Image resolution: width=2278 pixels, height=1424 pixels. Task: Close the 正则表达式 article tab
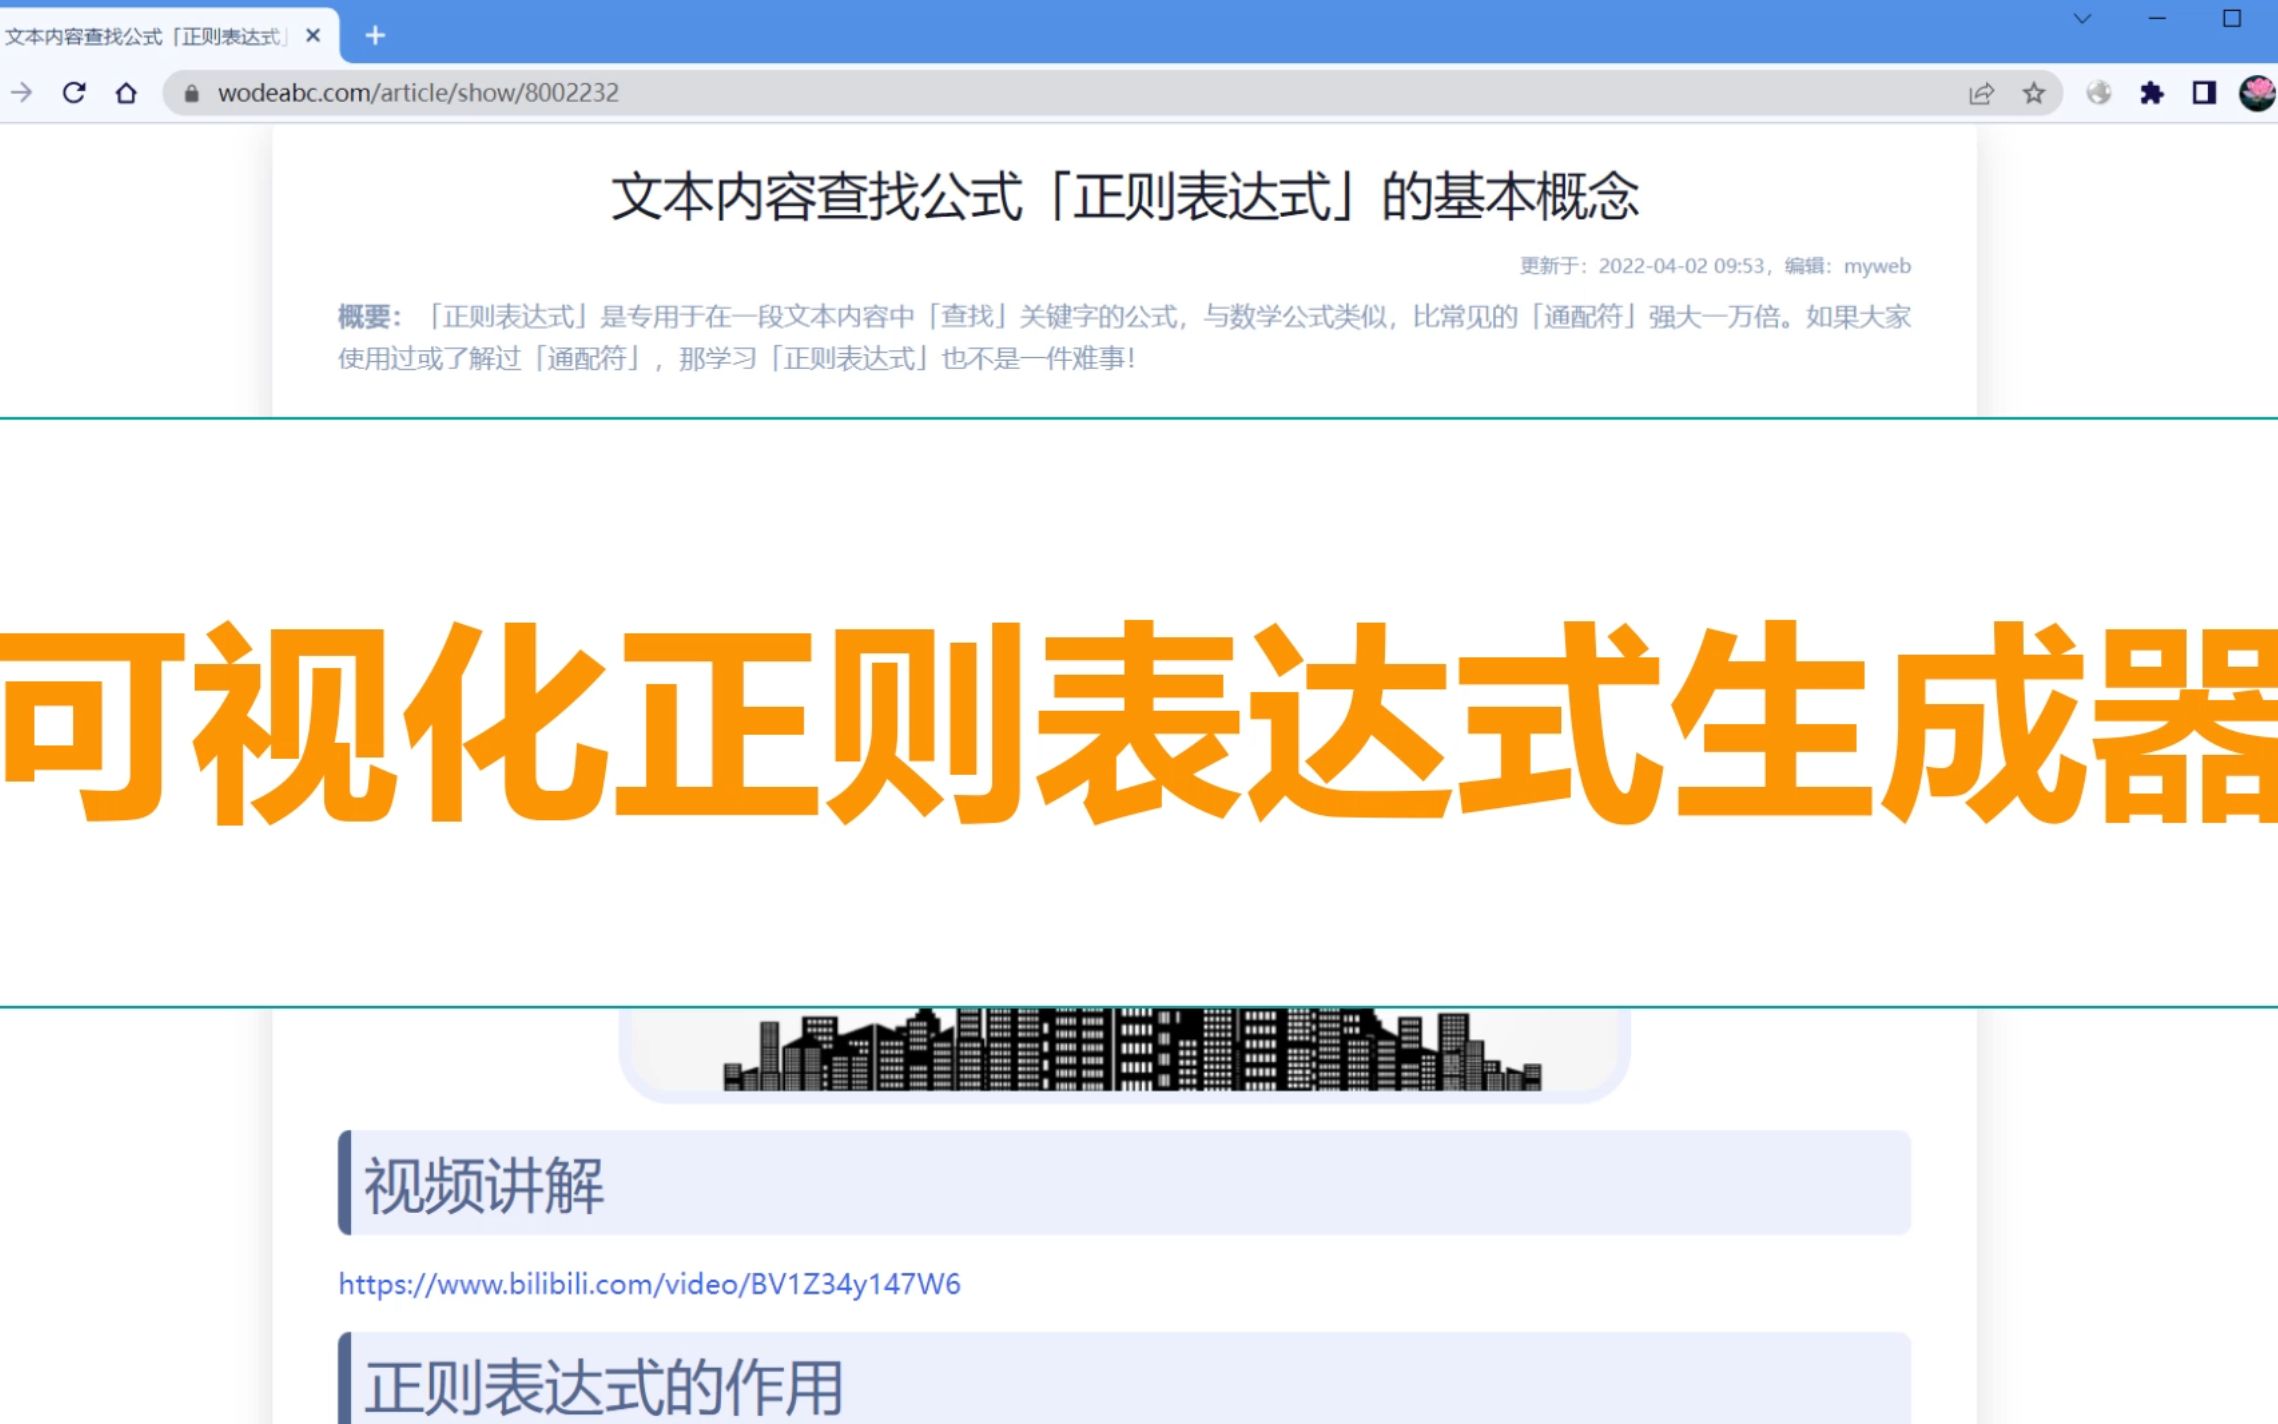(x=313, y=36)
